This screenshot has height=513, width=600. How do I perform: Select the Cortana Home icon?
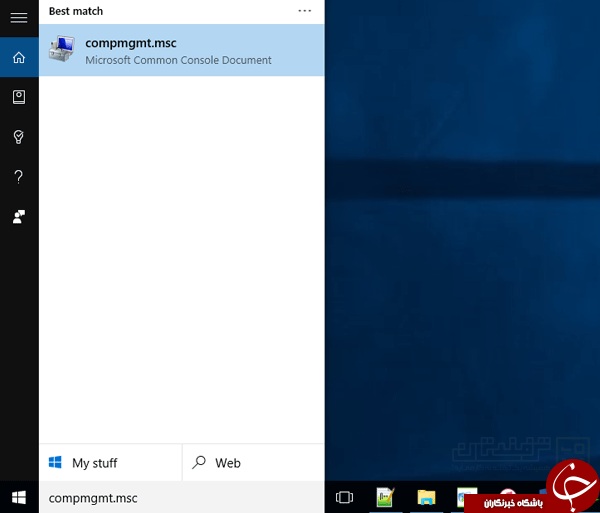pos(19,57)
